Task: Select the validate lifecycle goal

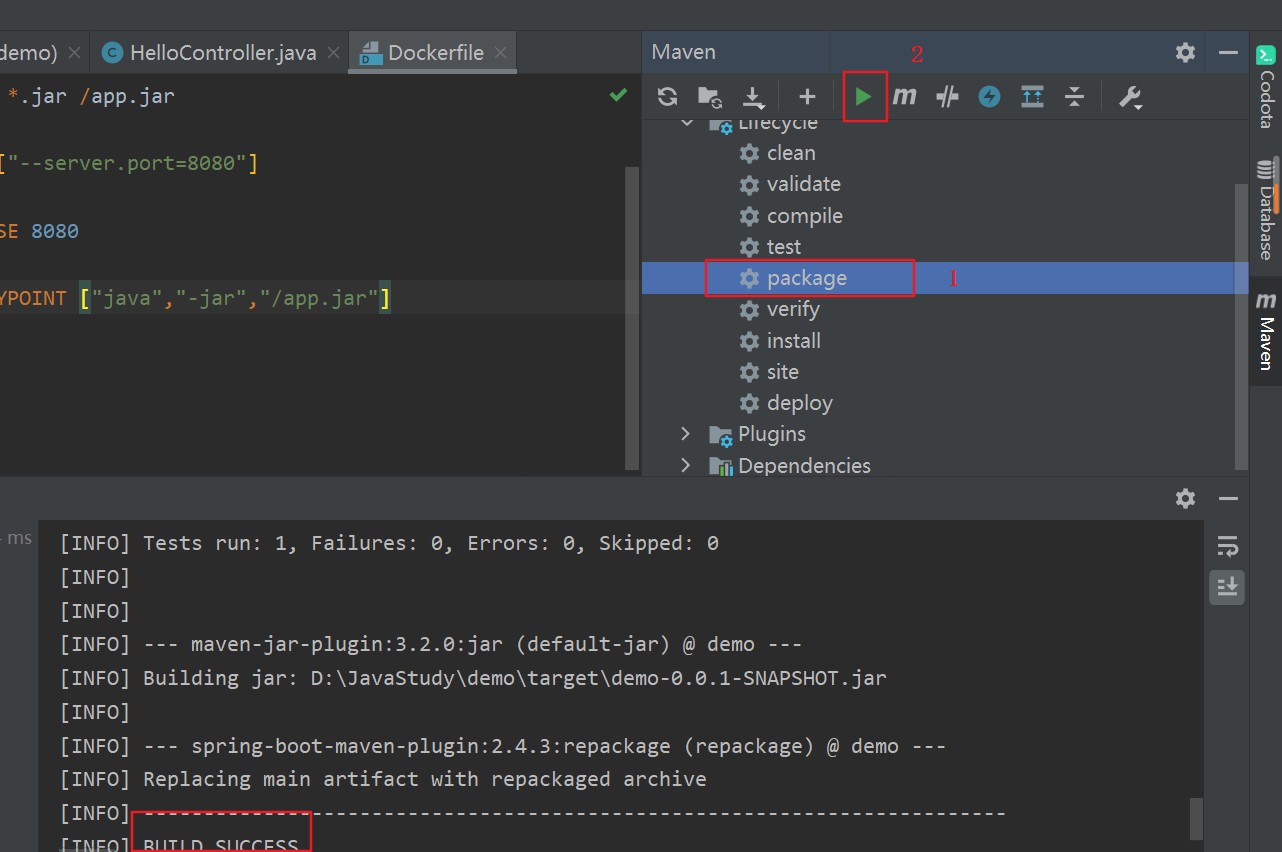Action: 803,184
